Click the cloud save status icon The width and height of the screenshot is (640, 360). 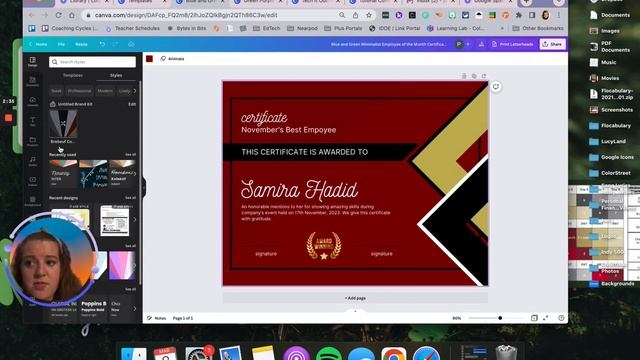[131, 44]
